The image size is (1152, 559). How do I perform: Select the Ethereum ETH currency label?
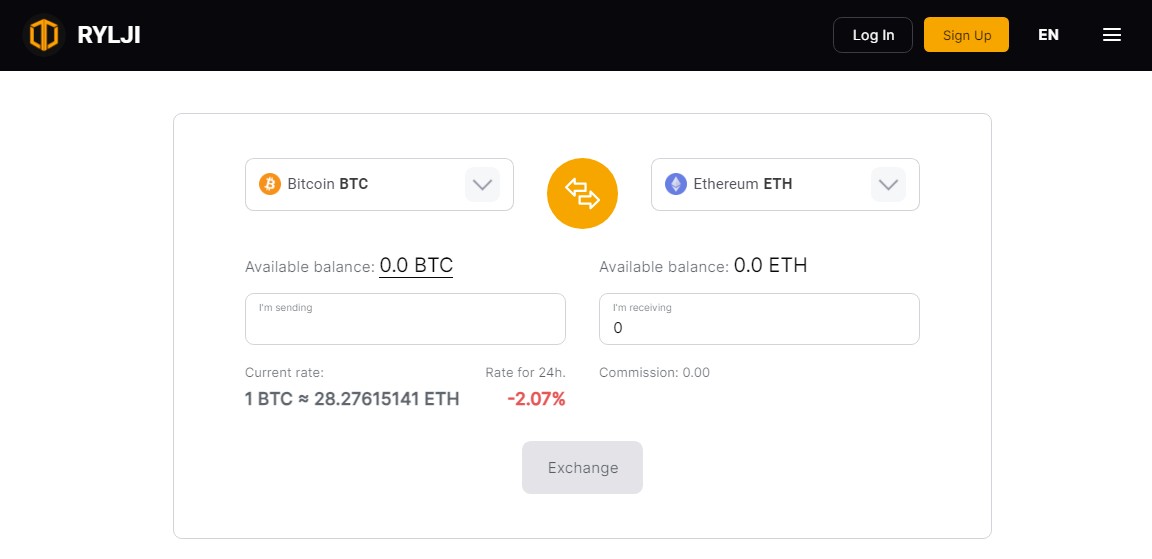[743, 184]
